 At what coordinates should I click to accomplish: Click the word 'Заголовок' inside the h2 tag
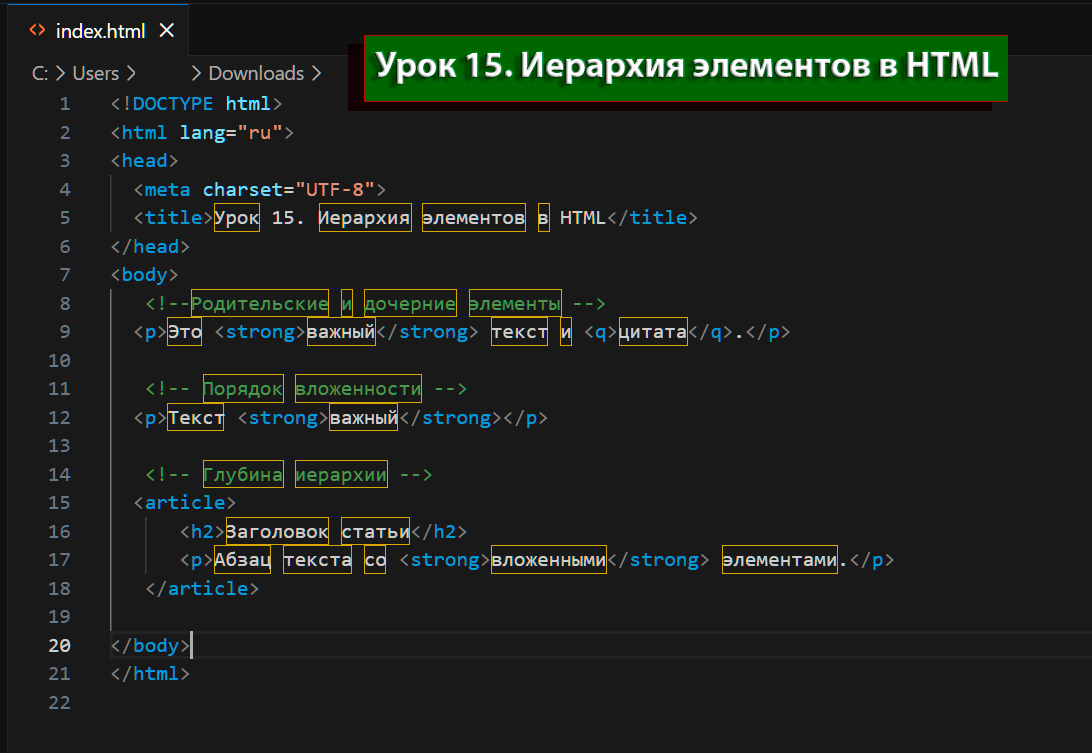(x=277, y=531)
